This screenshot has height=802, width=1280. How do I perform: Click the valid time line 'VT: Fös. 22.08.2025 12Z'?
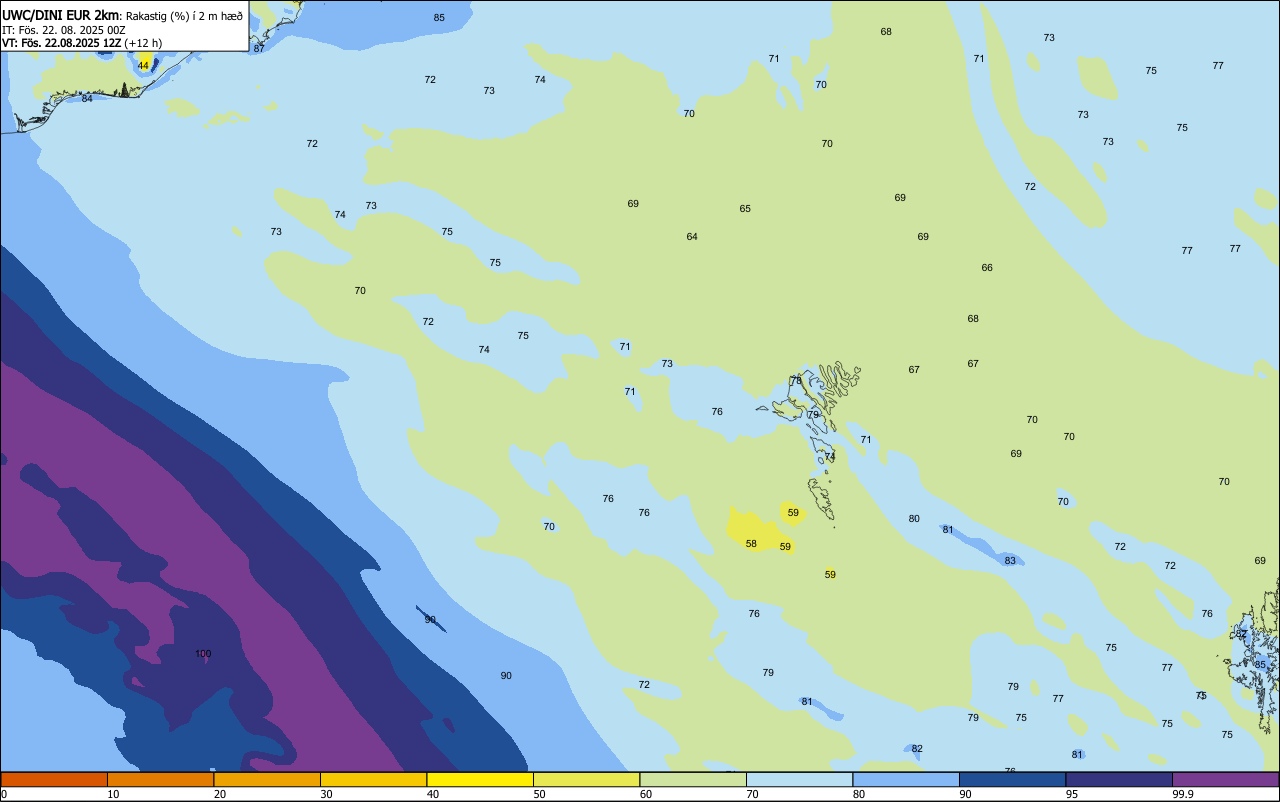coord(62,43)
